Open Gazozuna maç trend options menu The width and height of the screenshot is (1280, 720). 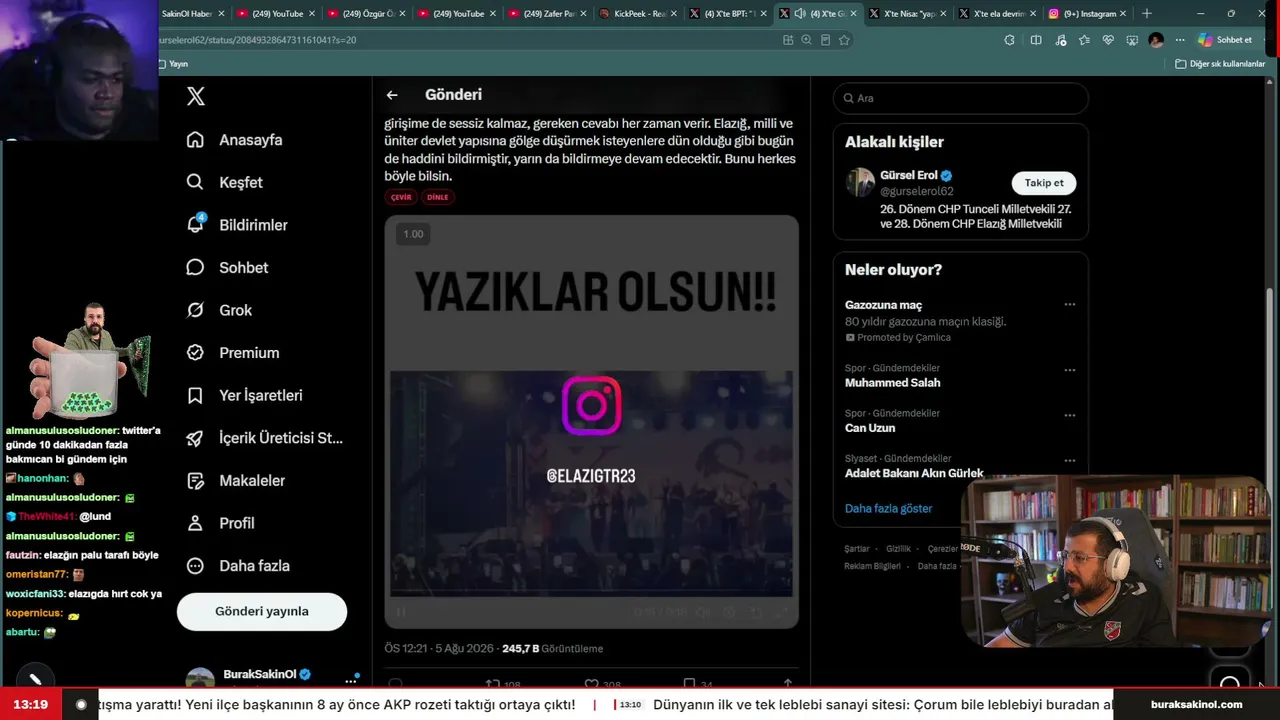click(x=1070, y=305)
